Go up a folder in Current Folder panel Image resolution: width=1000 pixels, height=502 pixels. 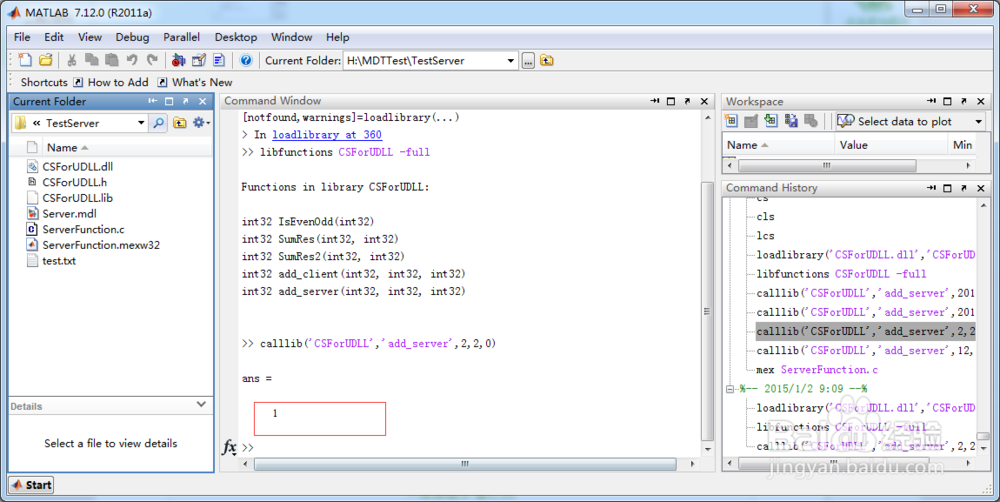[180, 122]
